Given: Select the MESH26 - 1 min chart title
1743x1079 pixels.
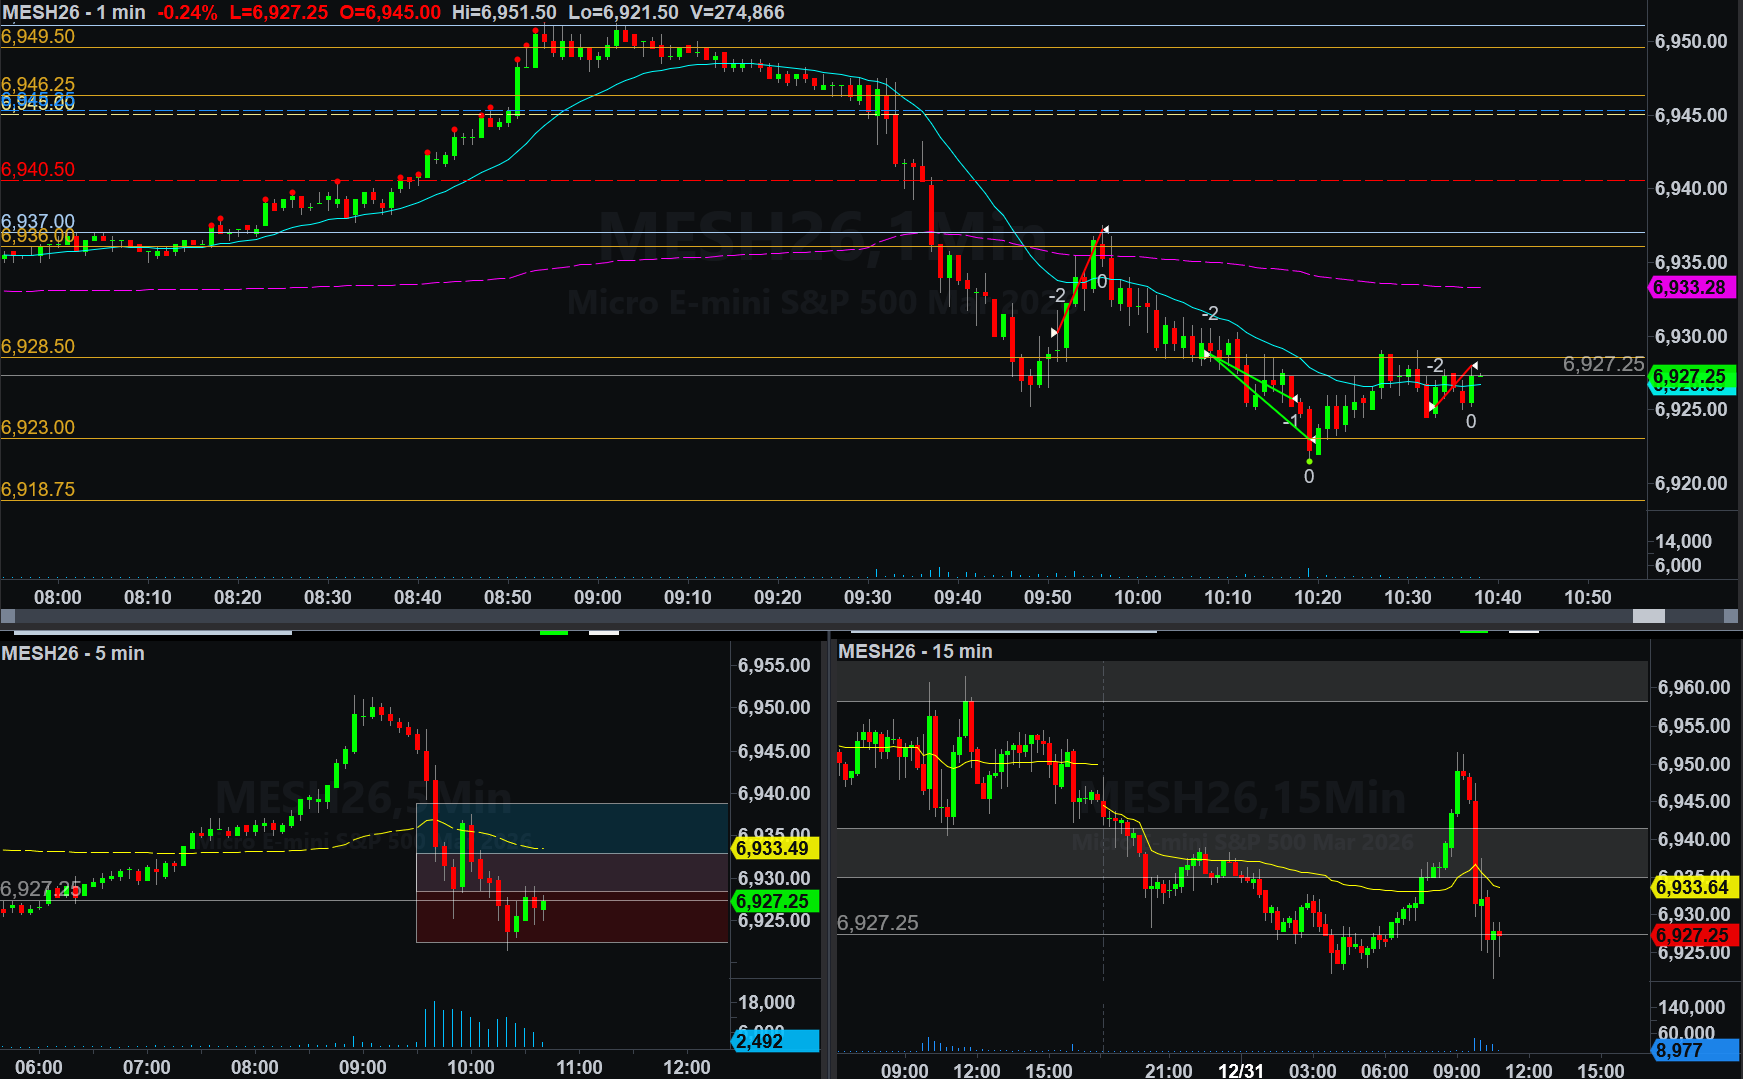Looking at the screenshot, I should pos(74,13).
